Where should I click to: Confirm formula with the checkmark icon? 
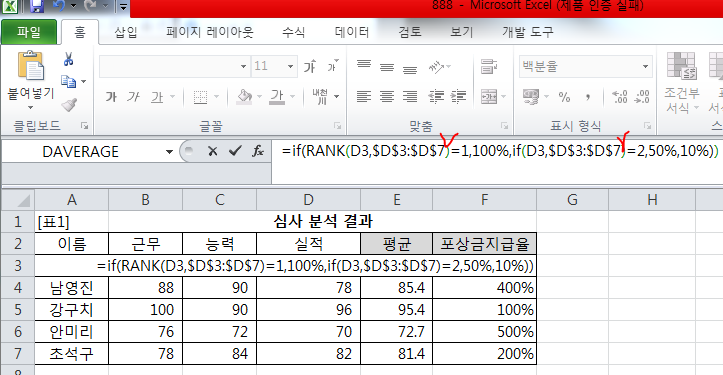coord(235,151)
